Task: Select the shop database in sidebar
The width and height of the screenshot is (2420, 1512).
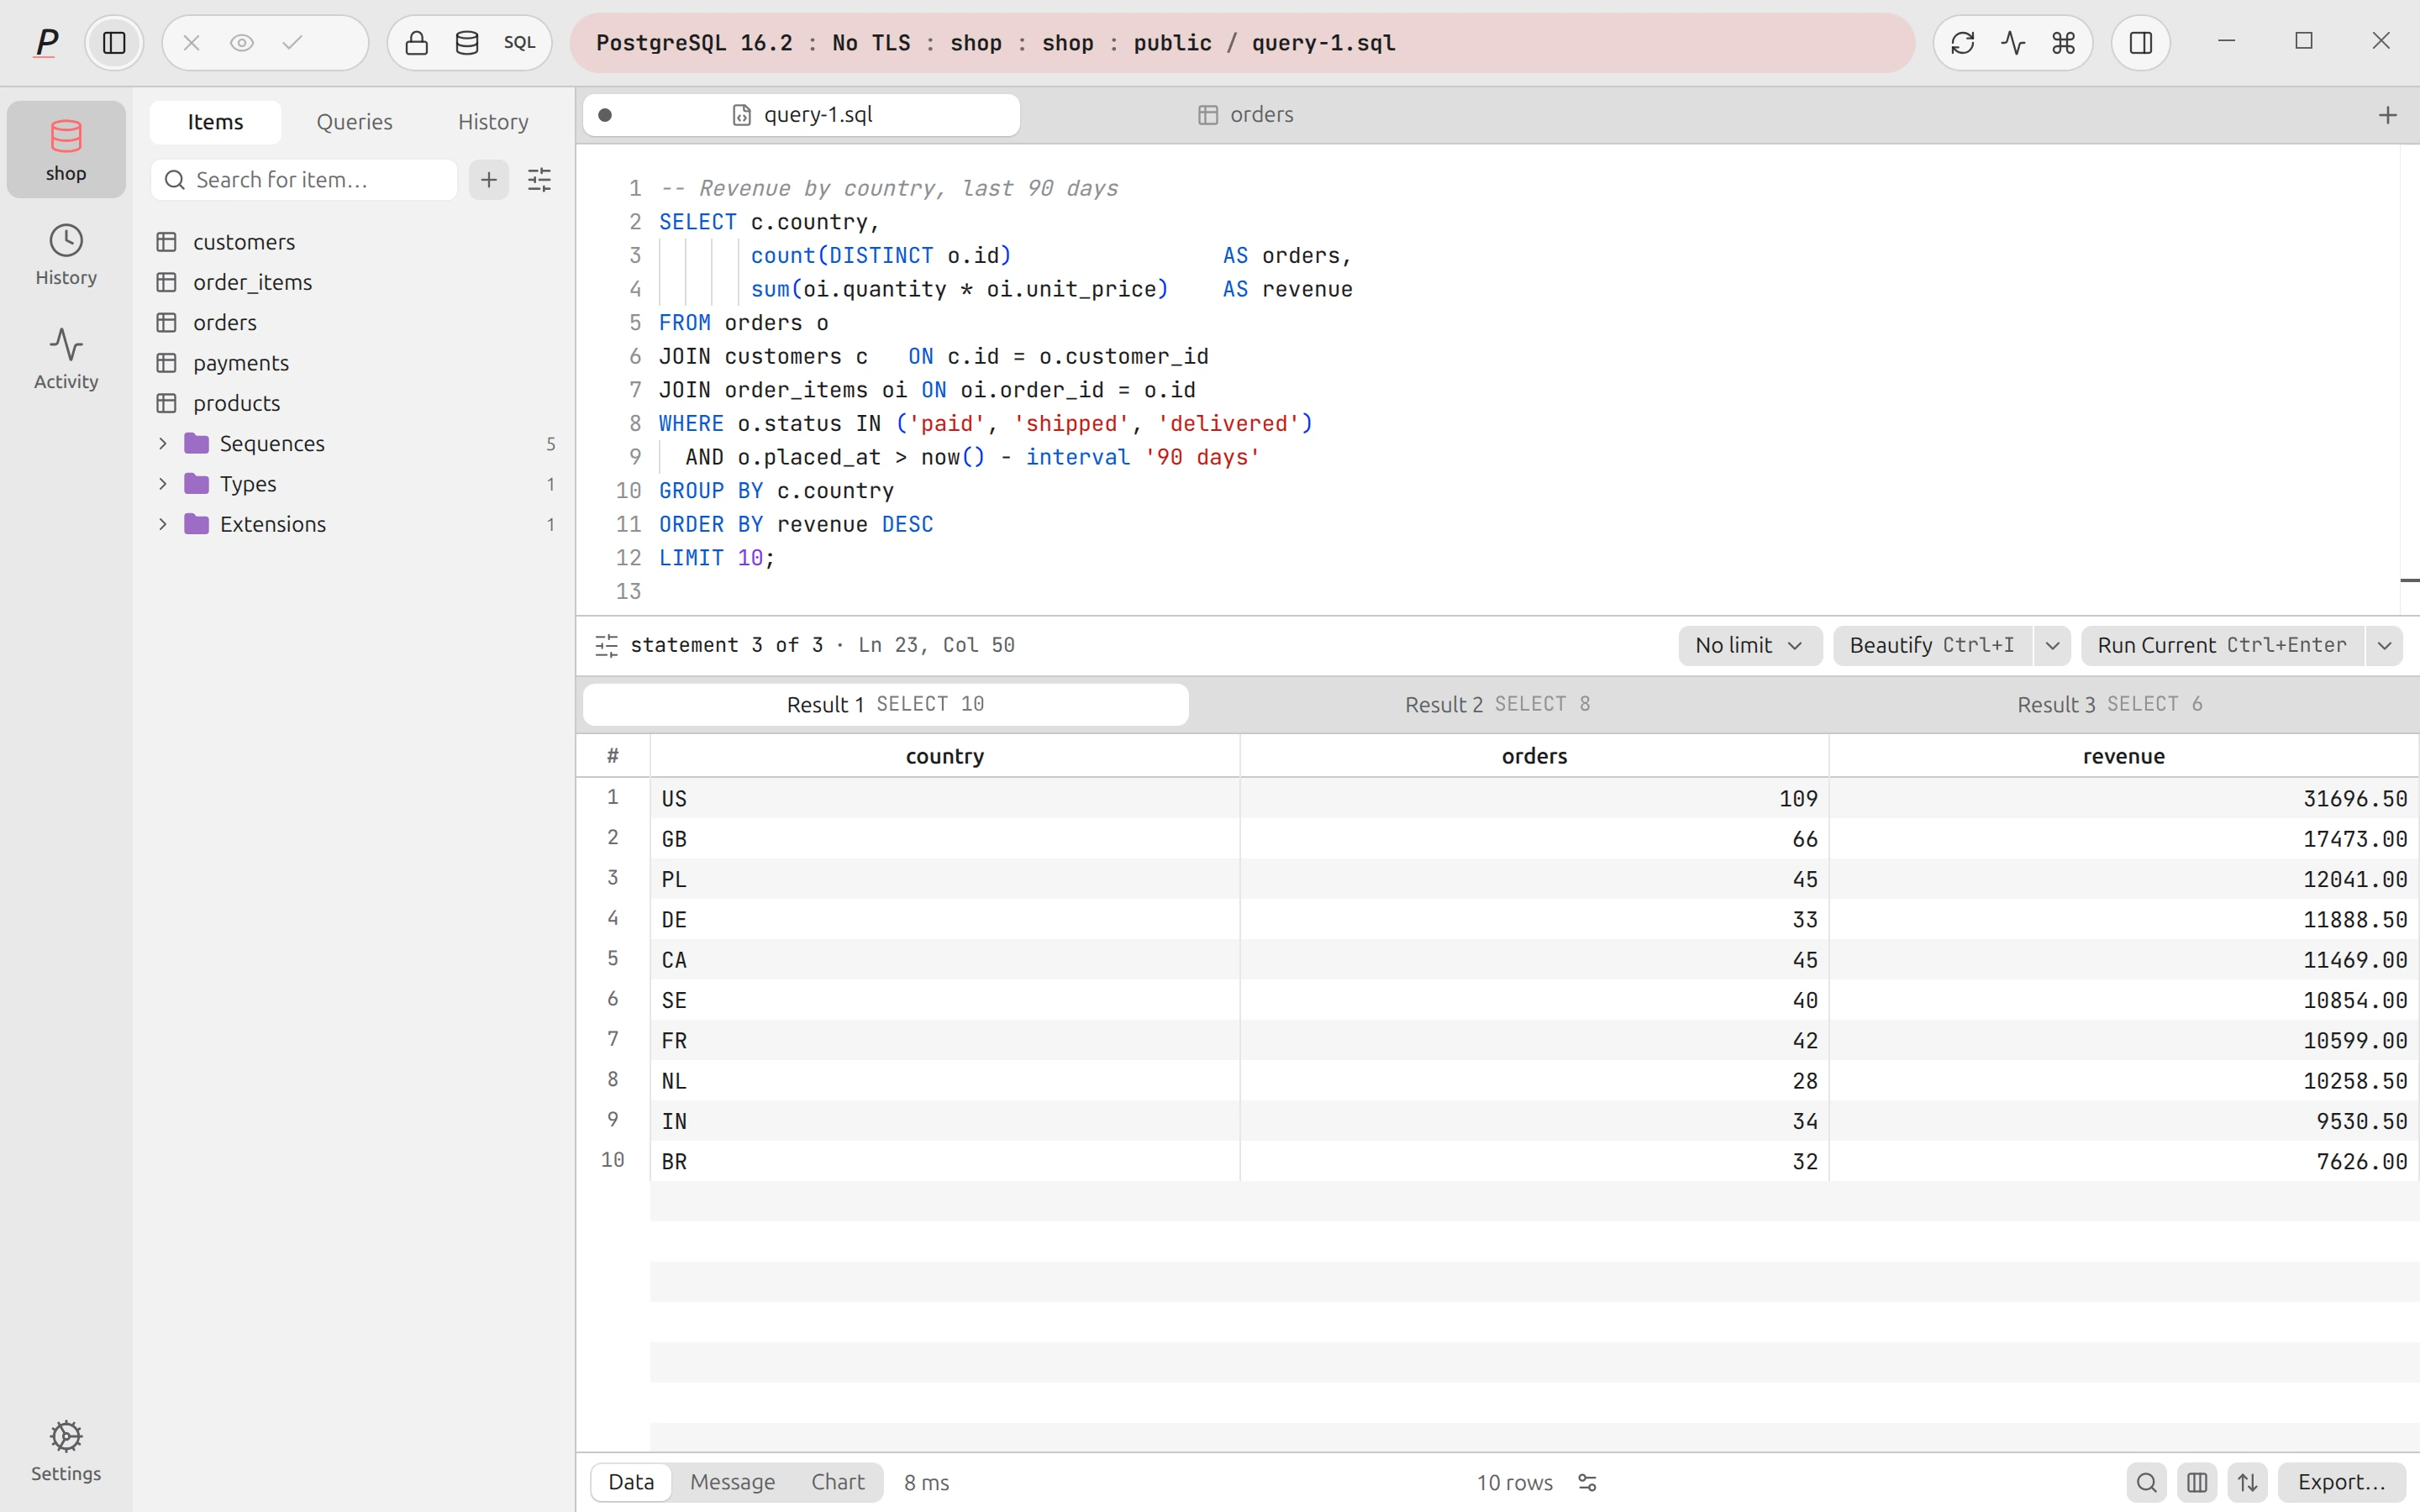Action: point(66,150)
